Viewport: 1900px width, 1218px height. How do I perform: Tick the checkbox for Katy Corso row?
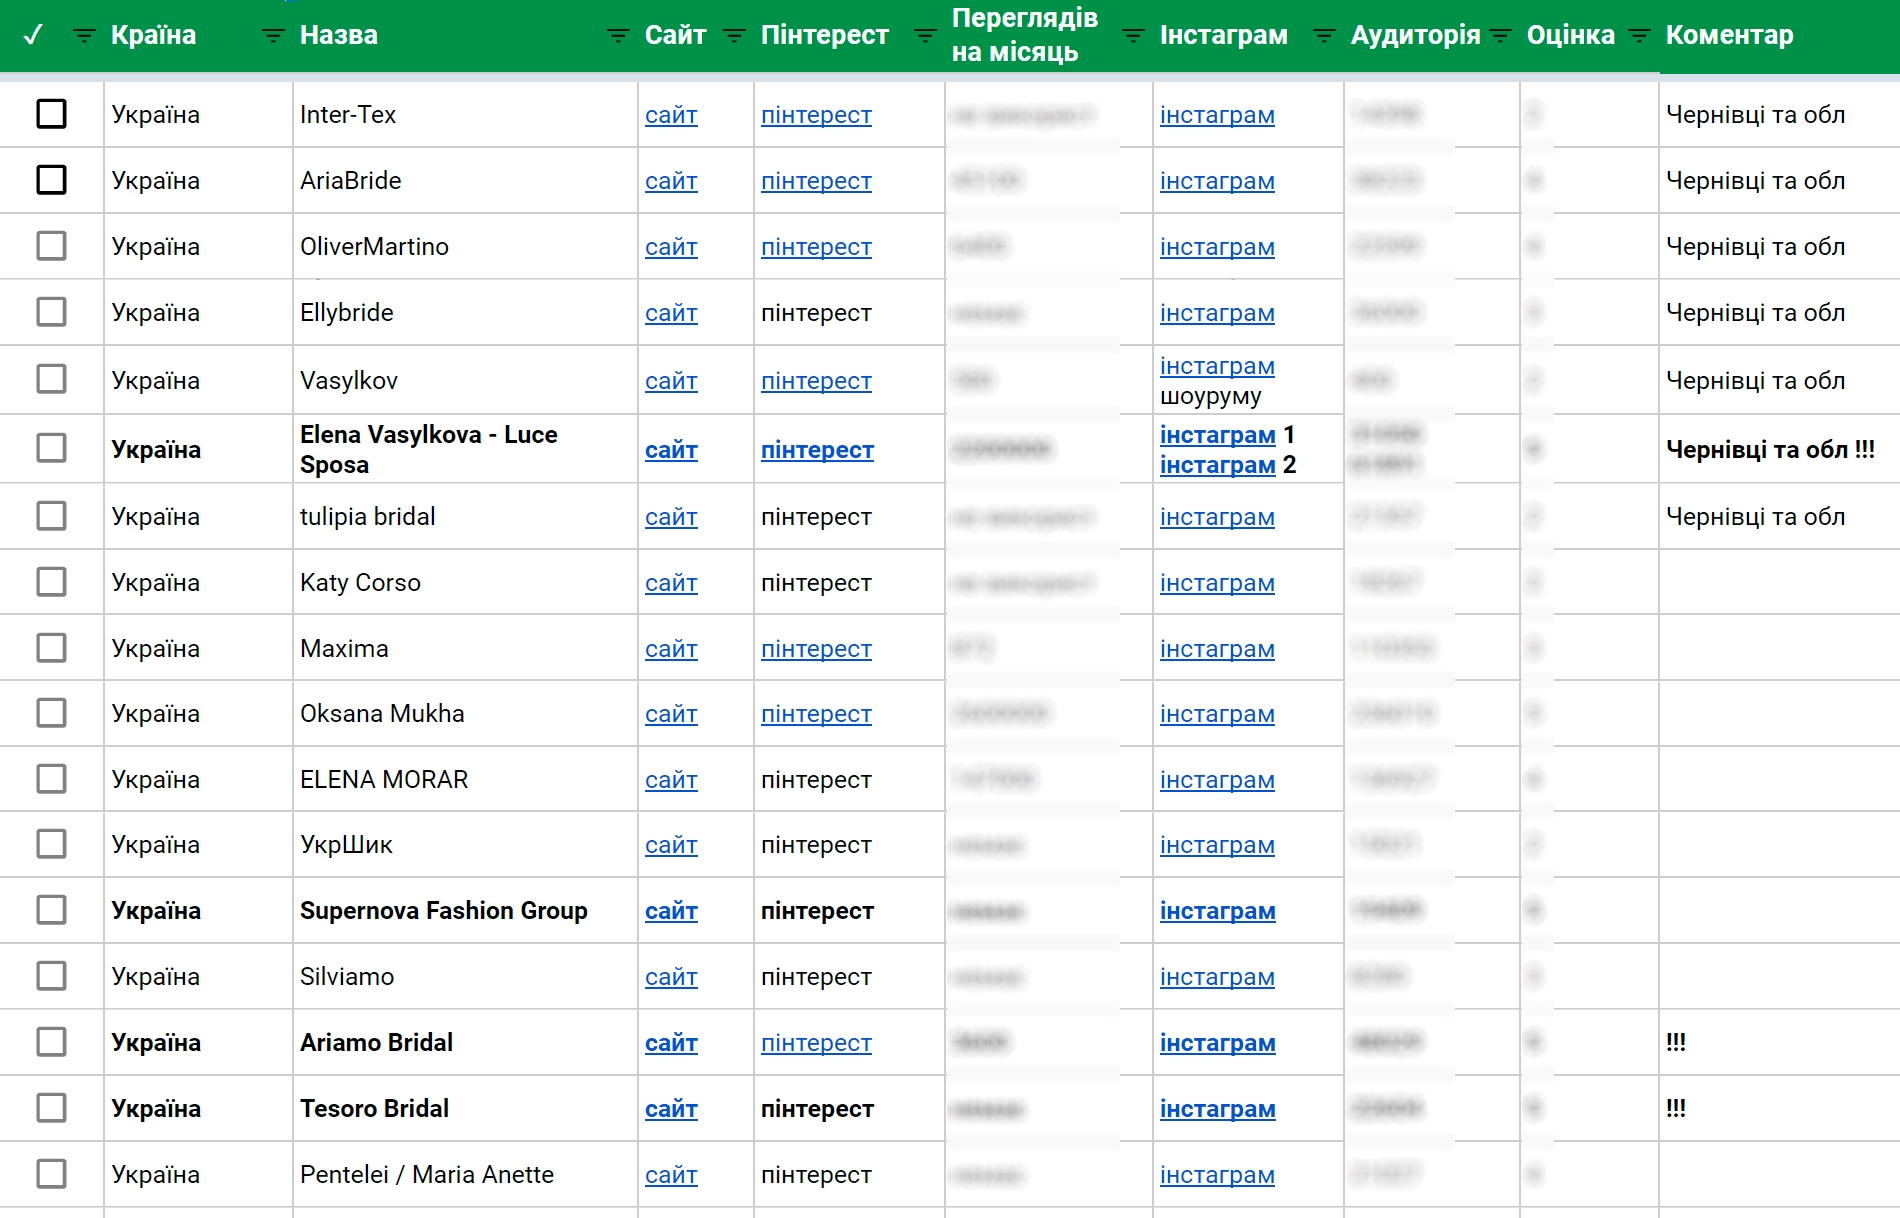click(51, 582)
